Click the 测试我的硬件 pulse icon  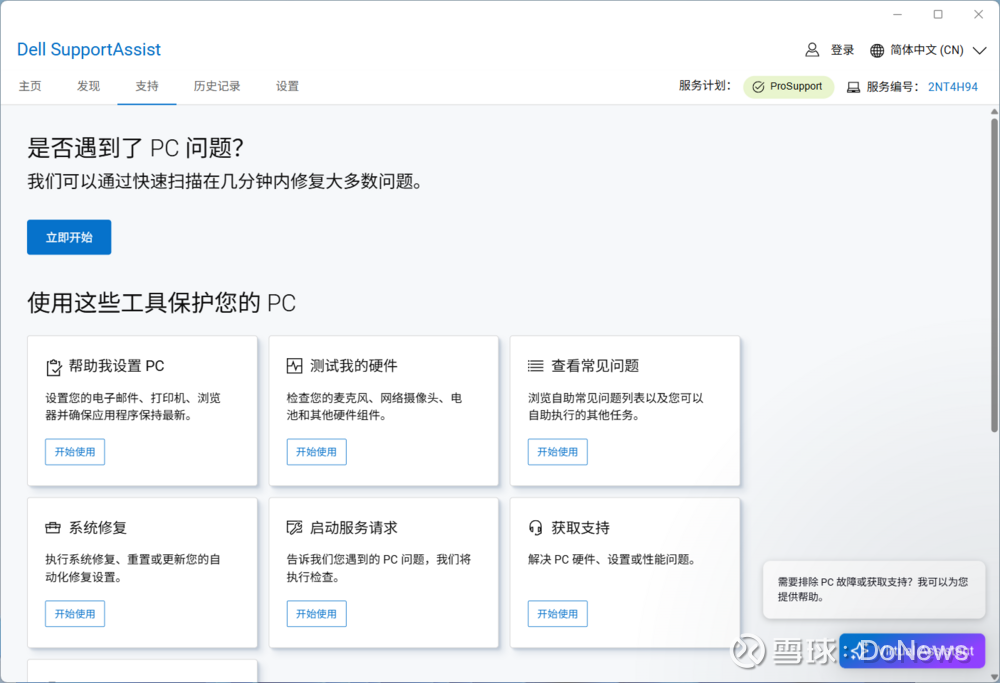(x=294, y=365)
